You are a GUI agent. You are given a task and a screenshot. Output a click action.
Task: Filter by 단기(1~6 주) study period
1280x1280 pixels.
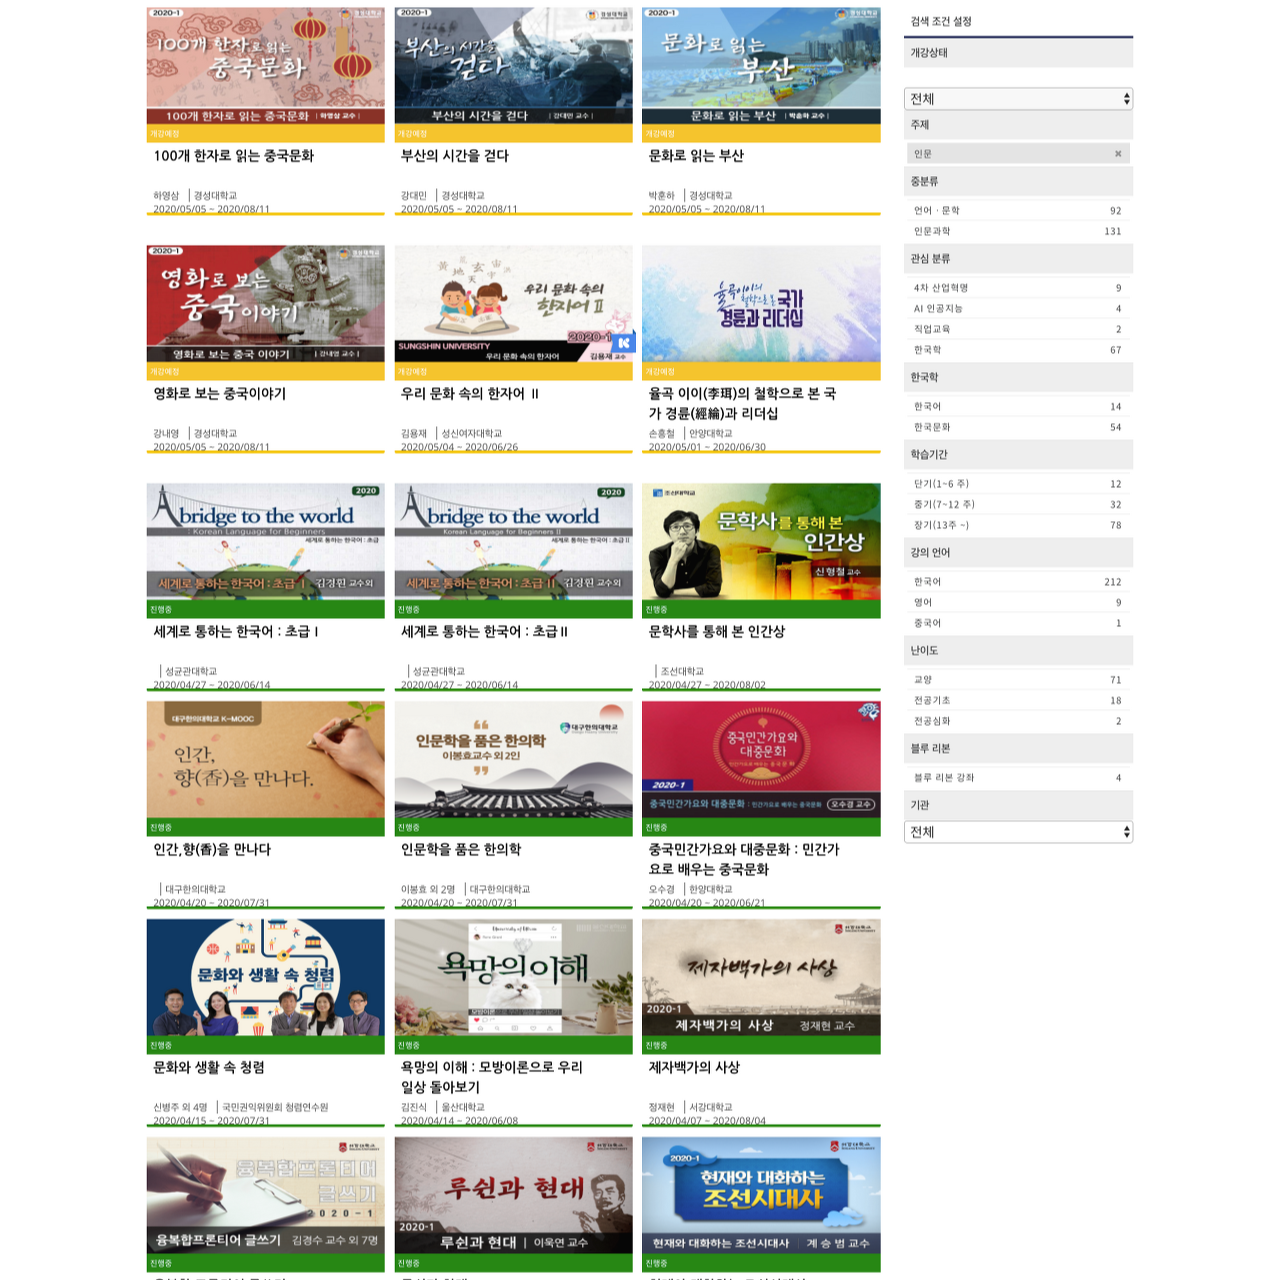[x=1018, y=484]
